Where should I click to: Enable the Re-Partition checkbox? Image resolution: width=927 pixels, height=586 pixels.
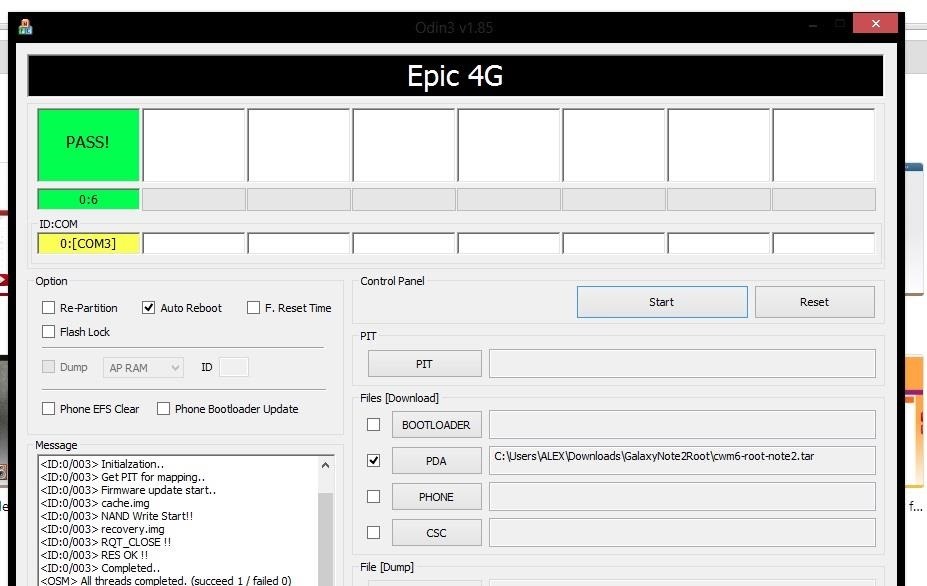point(48,307)
